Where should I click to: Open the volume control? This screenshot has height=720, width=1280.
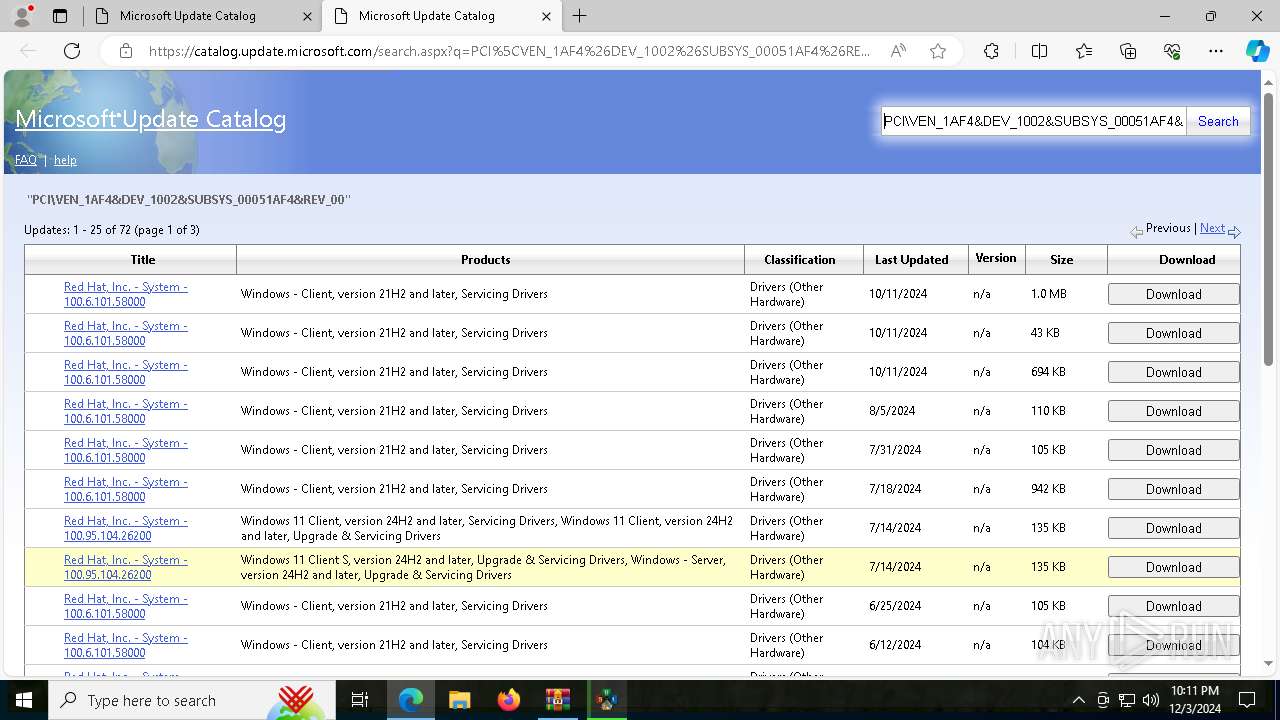pos(1151,700)
